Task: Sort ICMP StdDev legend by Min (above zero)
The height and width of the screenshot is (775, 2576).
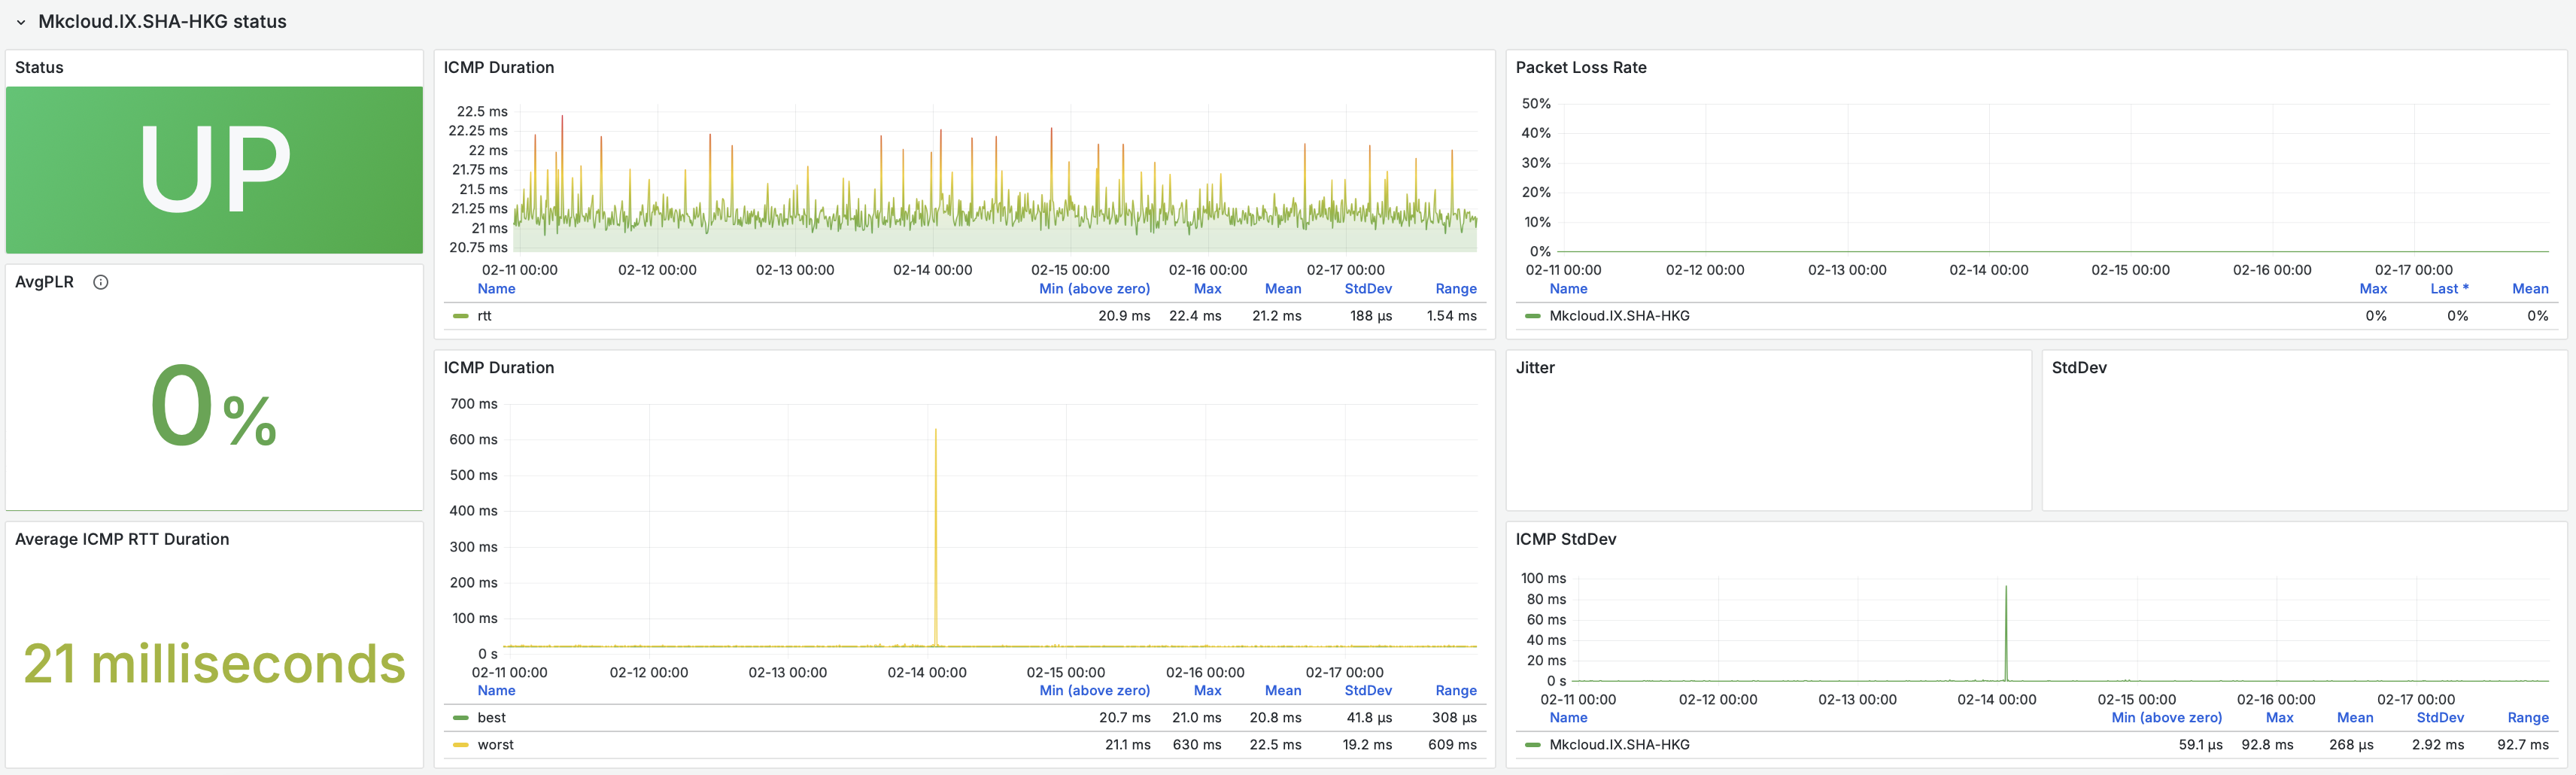Action: click(x=2166, y=718)
